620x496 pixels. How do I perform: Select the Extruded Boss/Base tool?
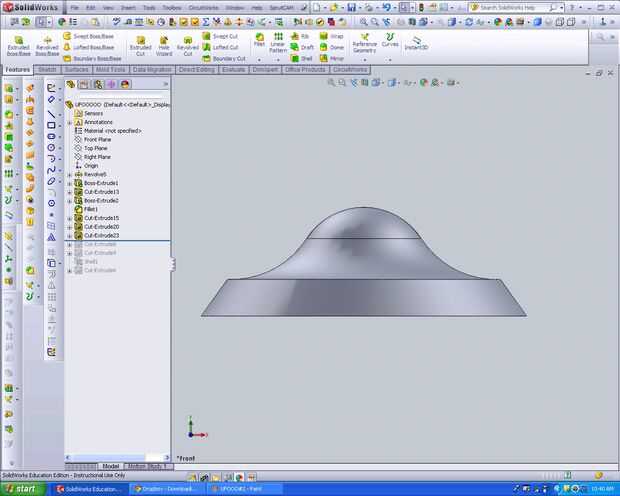[x=19, y=46]
